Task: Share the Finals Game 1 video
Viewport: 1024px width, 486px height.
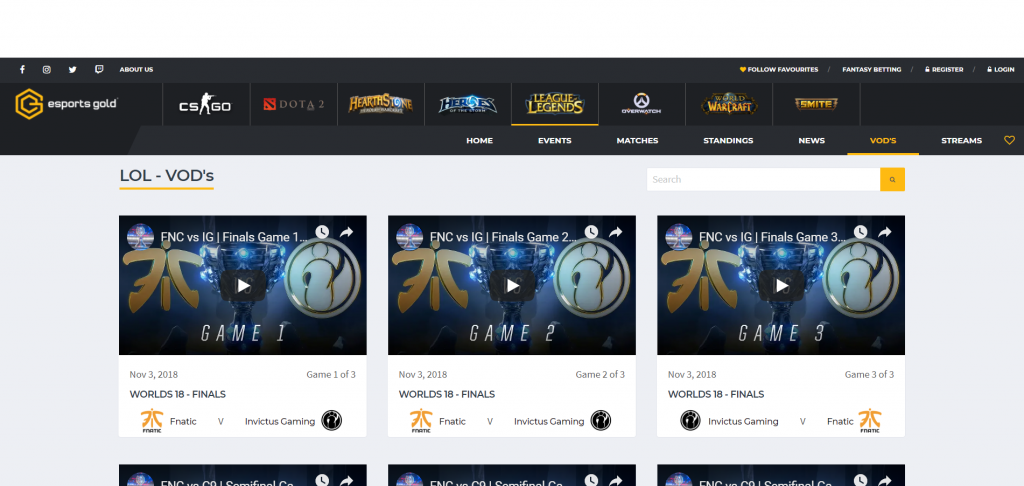Action: coord(347,232)
